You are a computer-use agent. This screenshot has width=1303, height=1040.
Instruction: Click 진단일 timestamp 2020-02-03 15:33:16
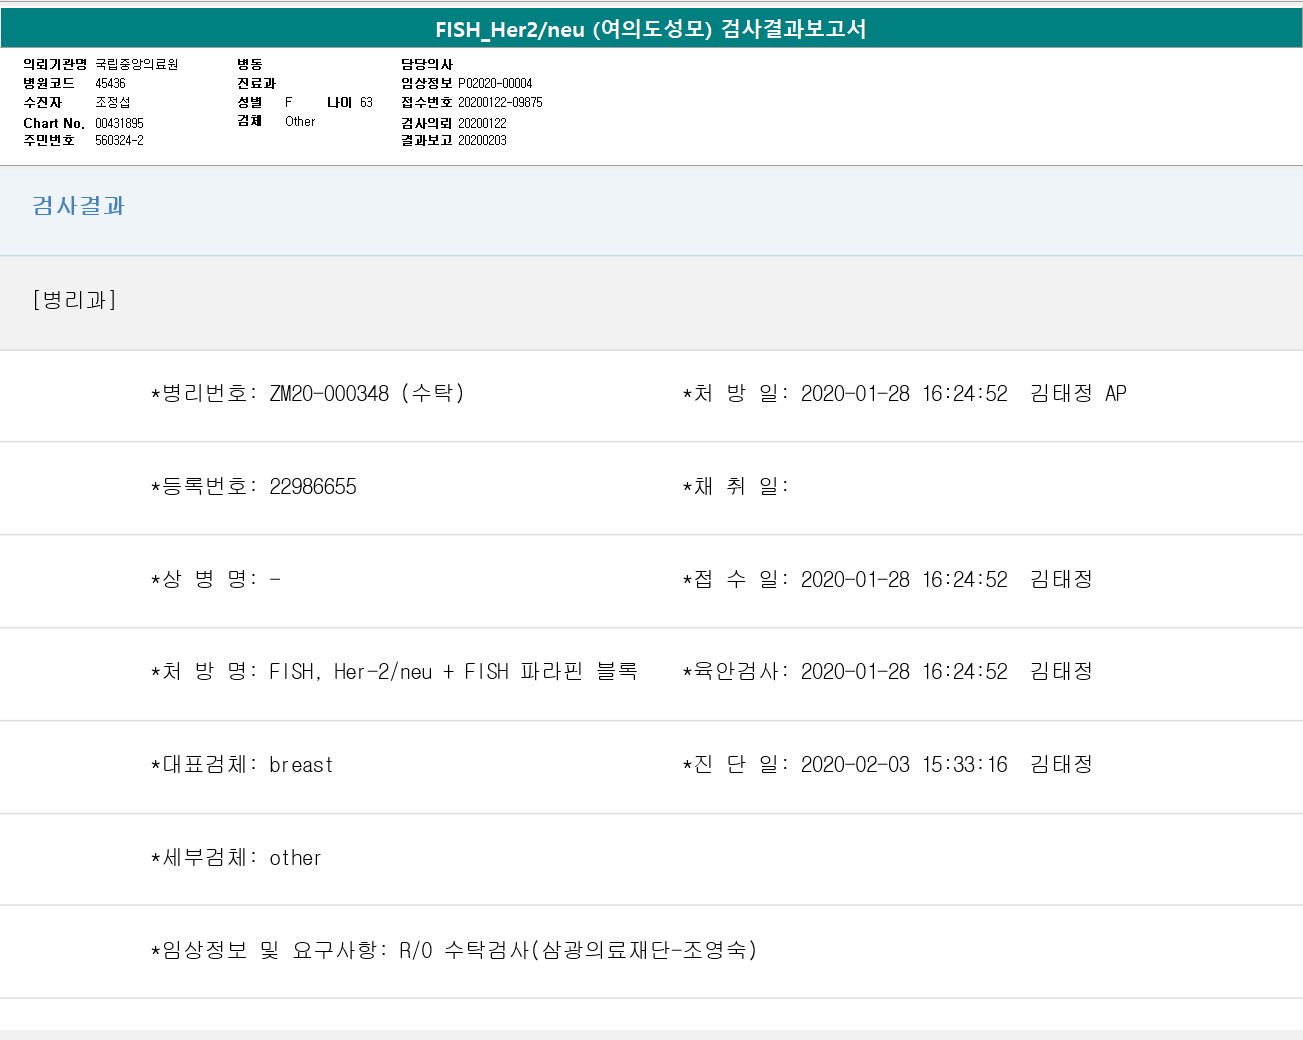[x=904, y=764]
